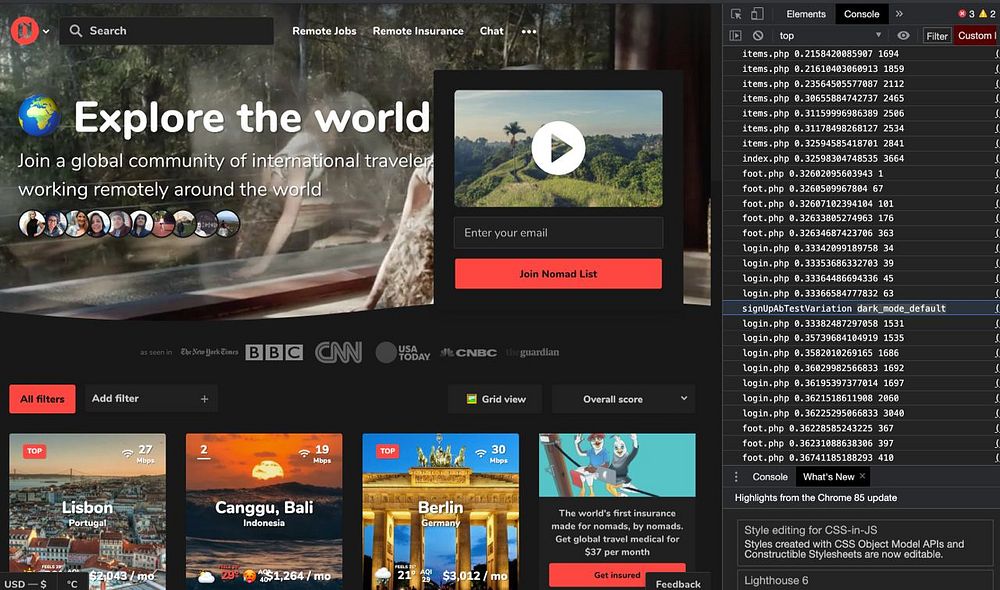
Task: Open the dropdown arrow beside the logo
Action: pos(47,31)
